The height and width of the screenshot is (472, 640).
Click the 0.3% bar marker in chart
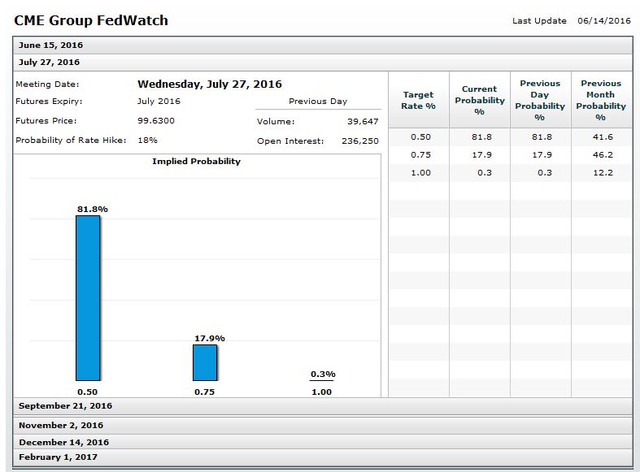tap(322, 380)
